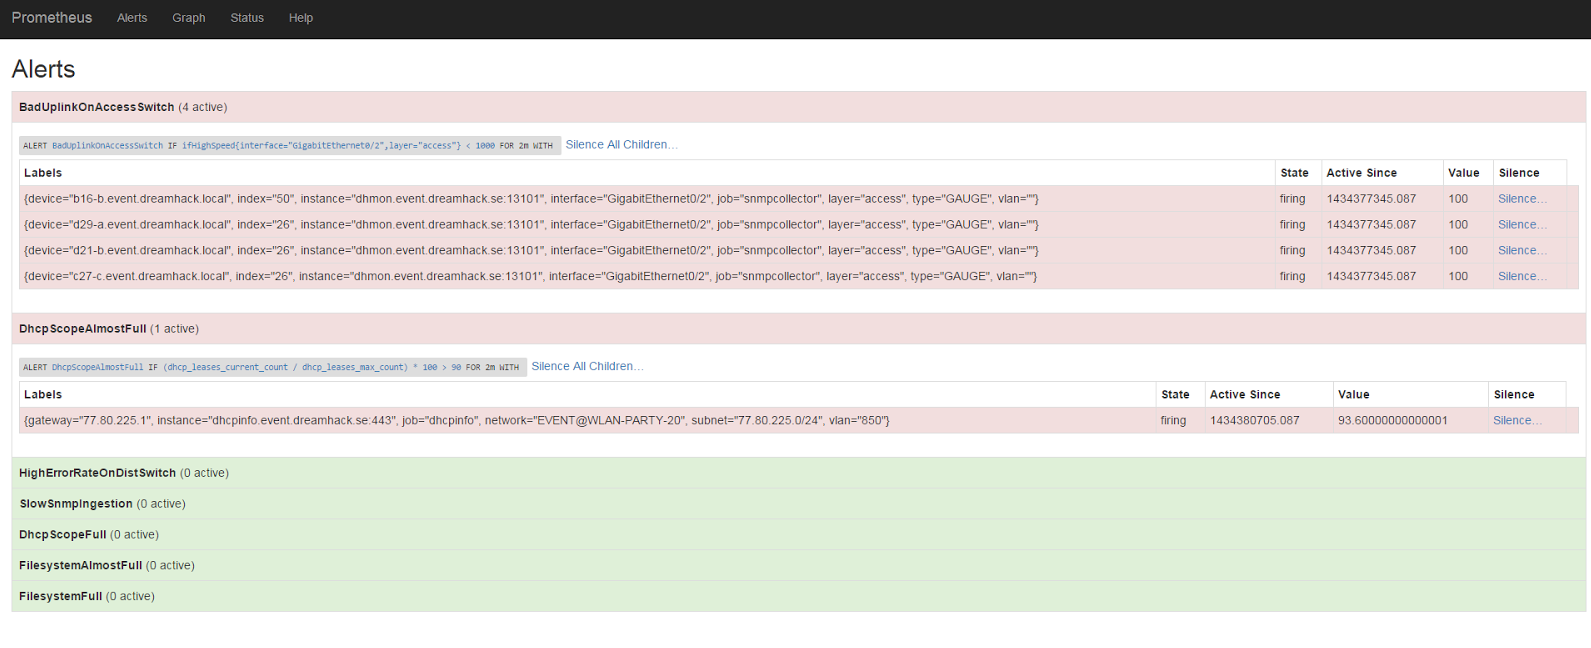Image resolution: width=1591 pixels, height=648 pixels.
Task: Open the Alerts menu item
Action: tap(132, 18)
